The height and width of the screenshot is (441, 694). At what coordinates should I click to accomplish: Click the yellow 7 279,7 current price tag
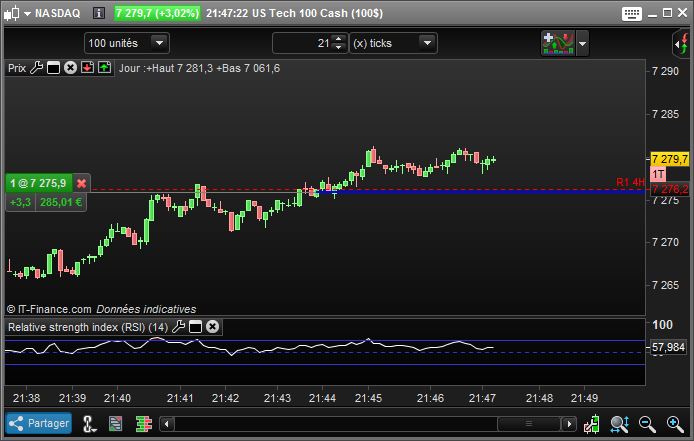670,159
